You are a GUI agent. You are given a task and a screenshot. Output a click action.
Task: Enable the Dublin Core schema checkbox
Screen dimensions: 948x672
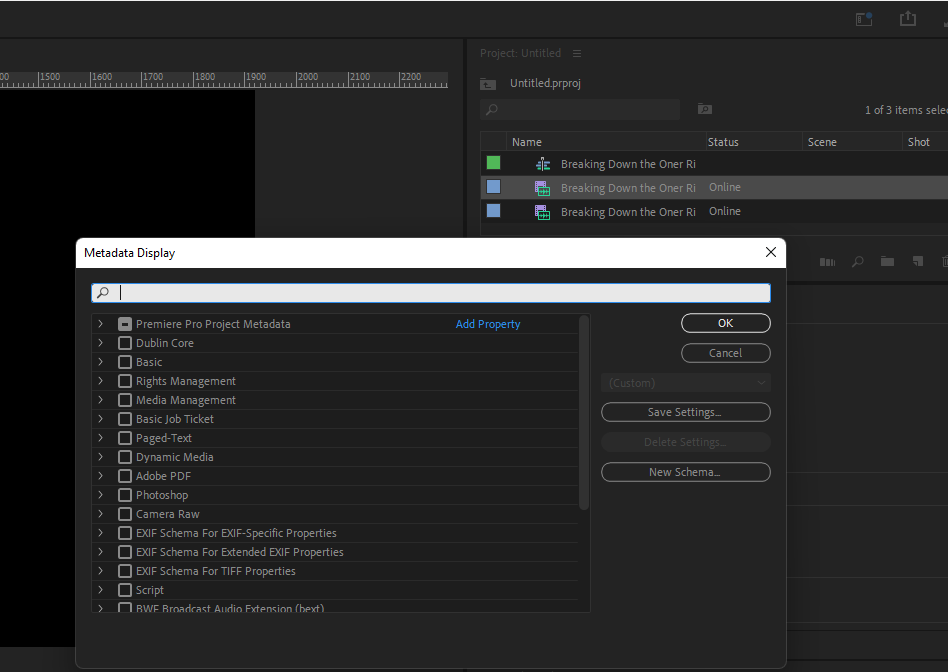point(124,343)
